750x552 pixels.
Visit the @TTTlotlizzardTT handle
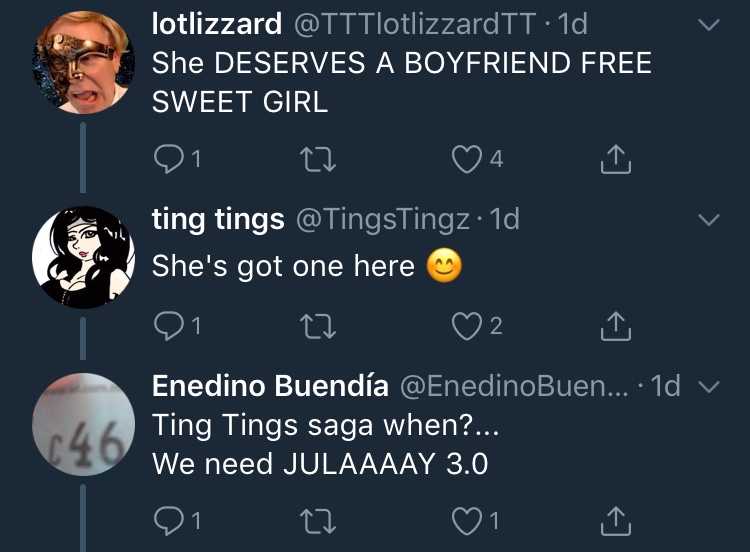tap(415, 24)
